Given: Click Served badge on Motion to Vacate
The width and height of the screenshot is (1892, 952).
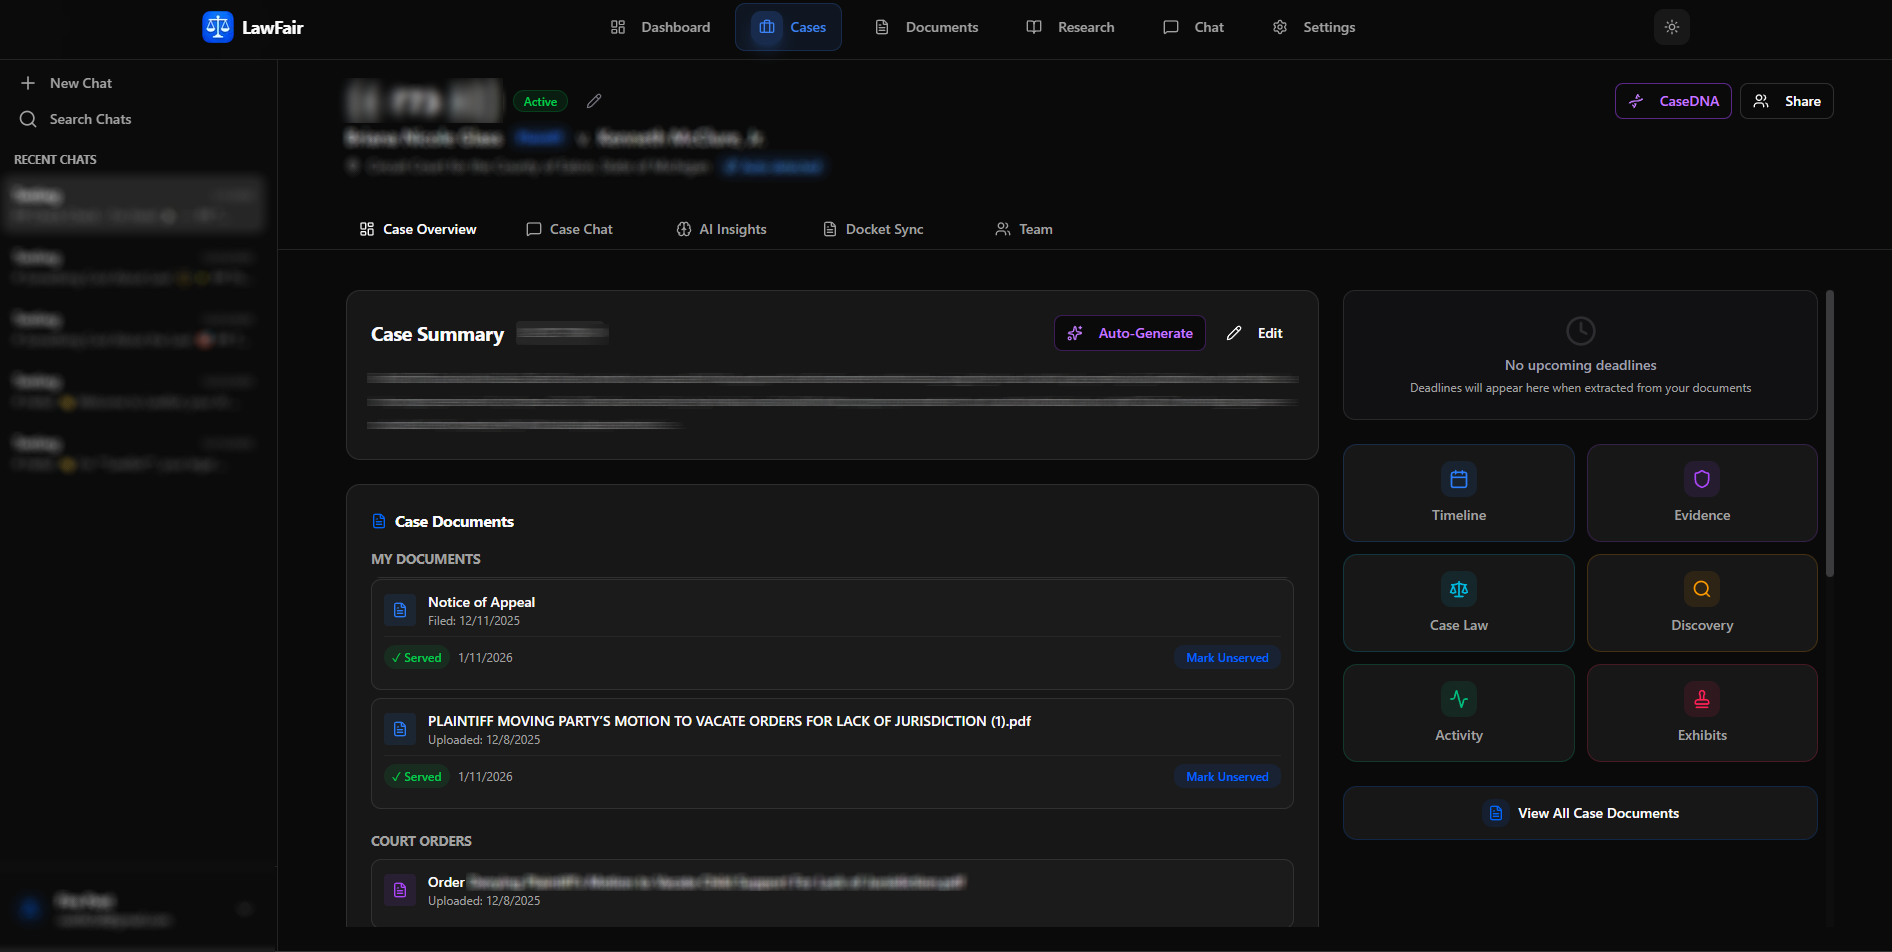Looking at the screenshot, I should 417,777.
